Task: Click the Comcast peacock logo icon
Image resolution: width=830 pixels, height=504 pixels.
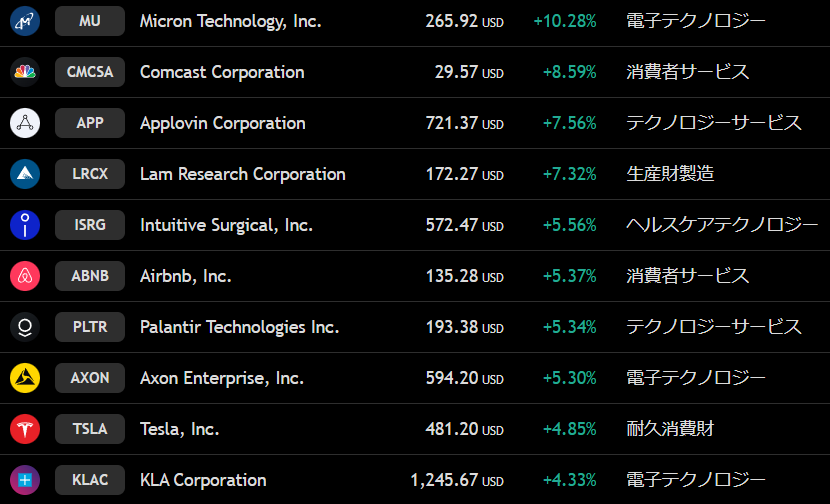Action: [25, 72]
